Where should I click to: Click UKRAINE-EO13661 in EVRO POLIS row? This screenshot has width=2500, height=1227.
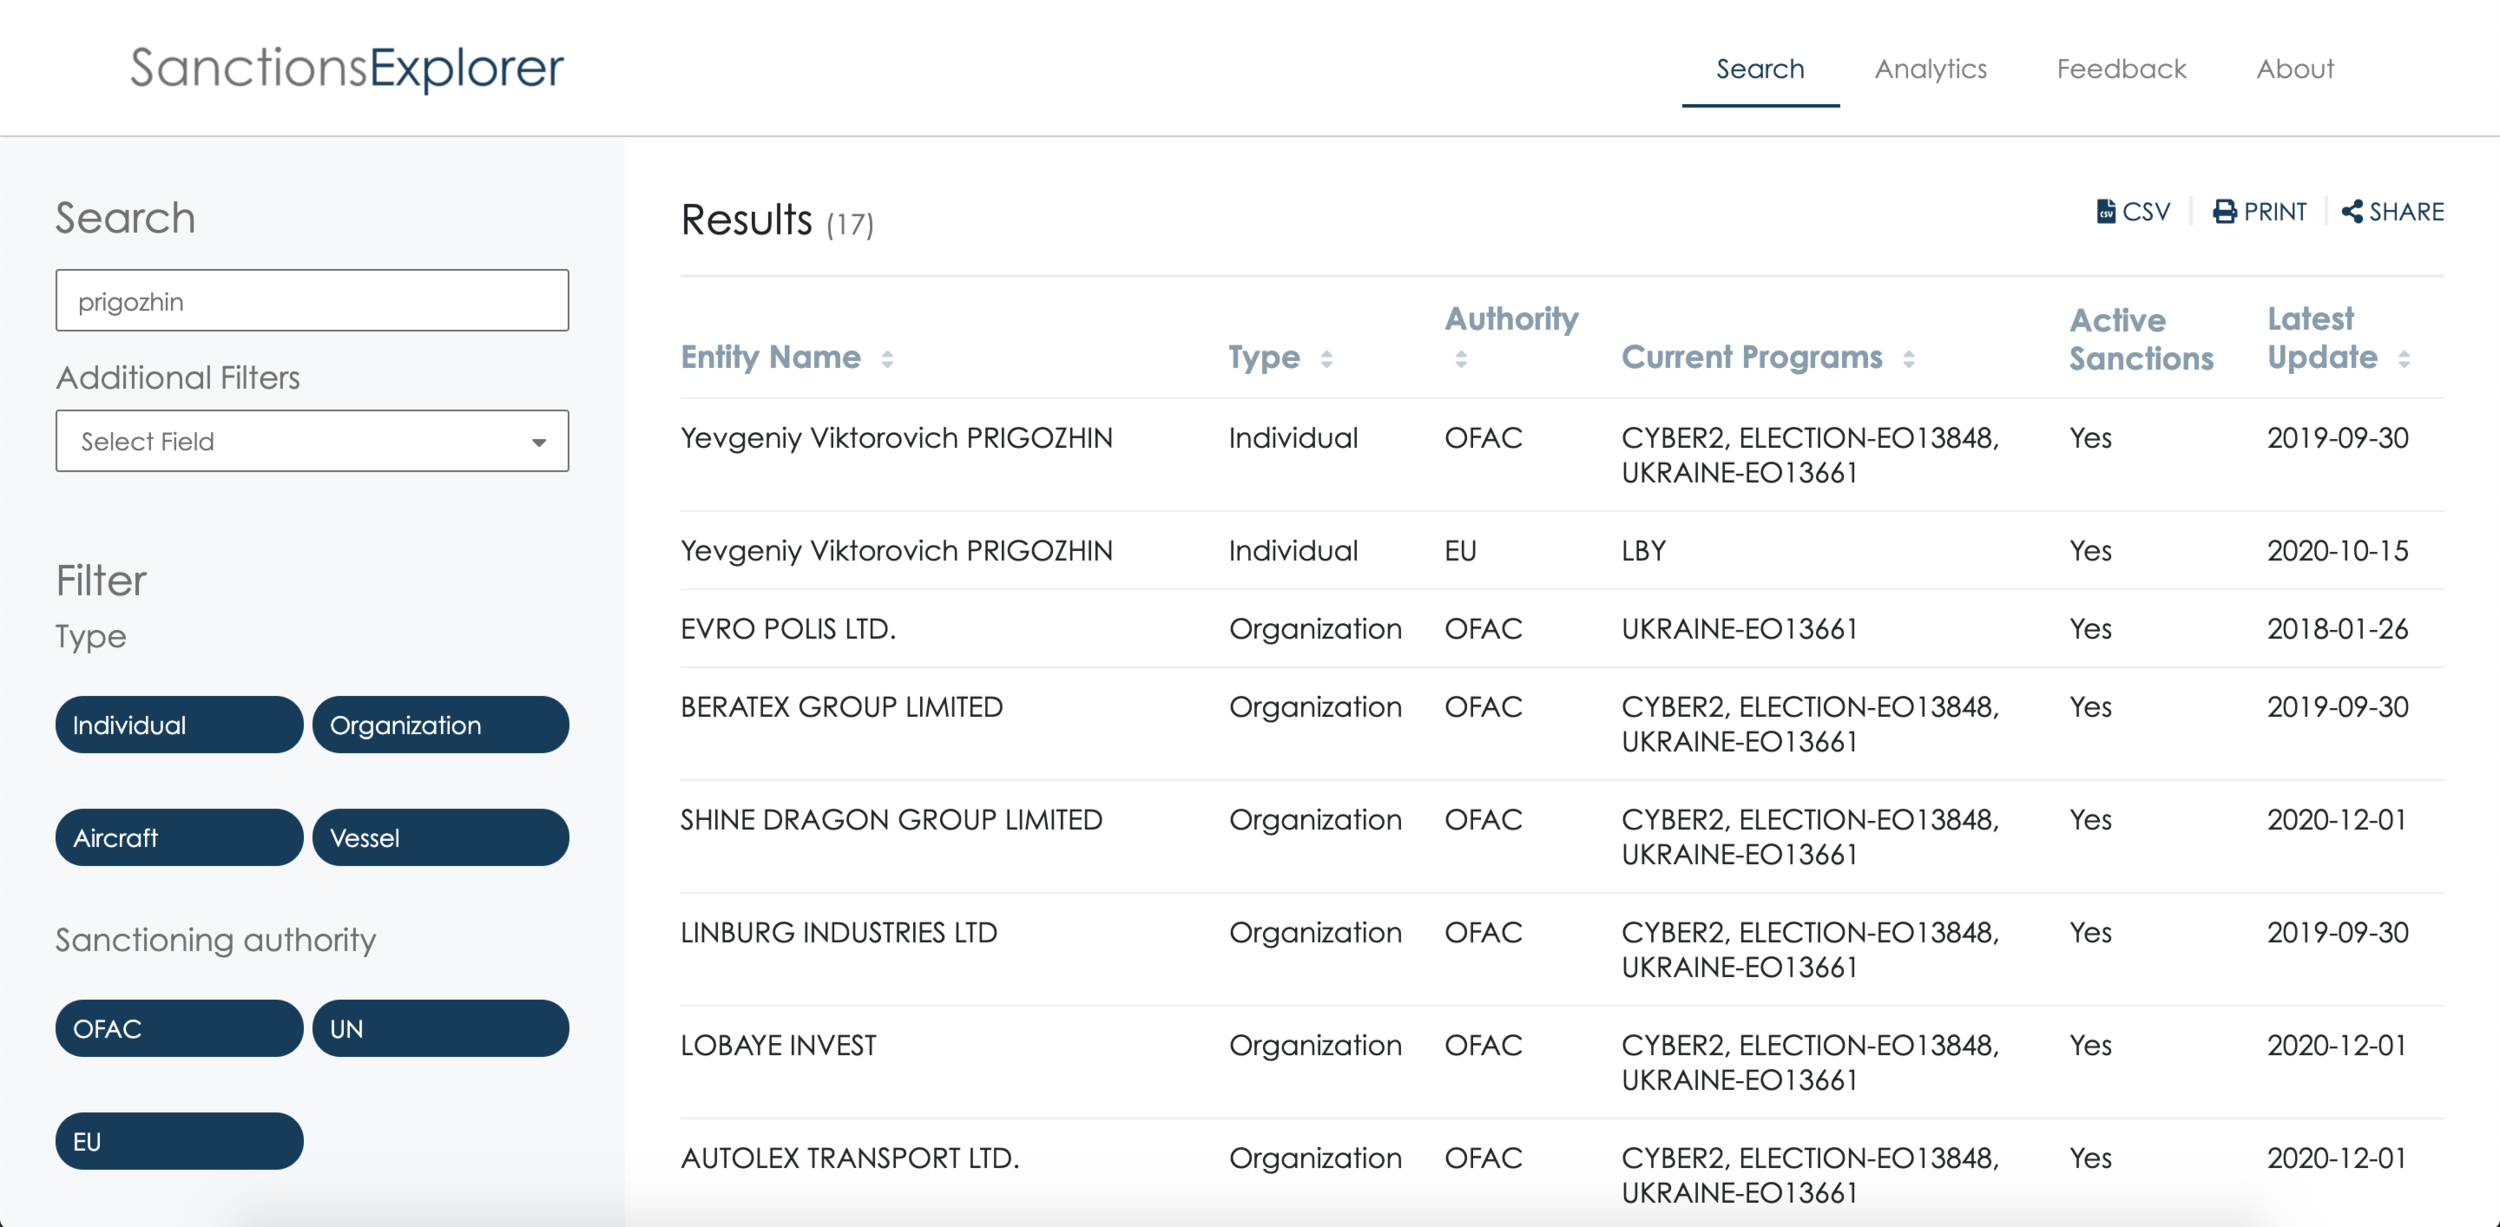pos(1739,629)
